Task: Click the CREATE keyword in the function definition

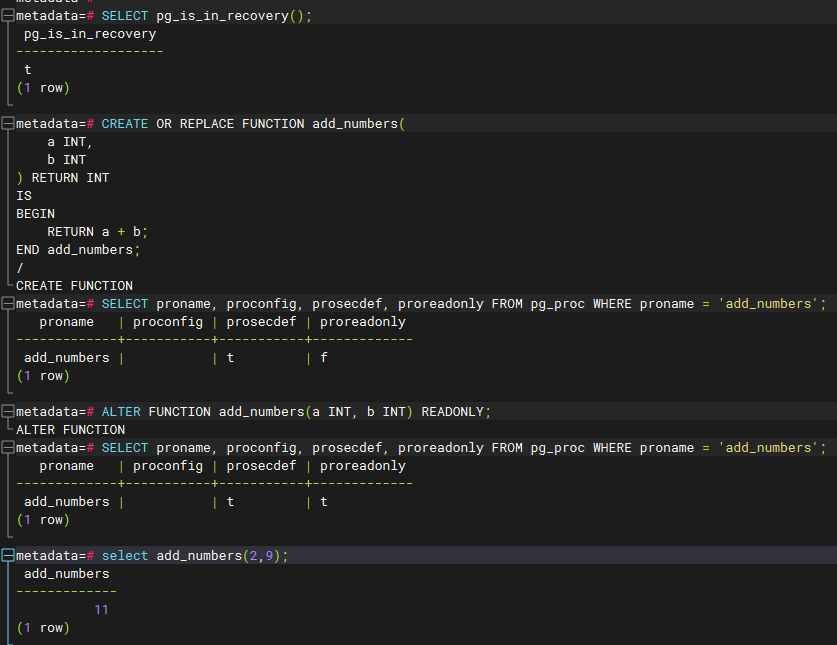Action: coord(124,124)
